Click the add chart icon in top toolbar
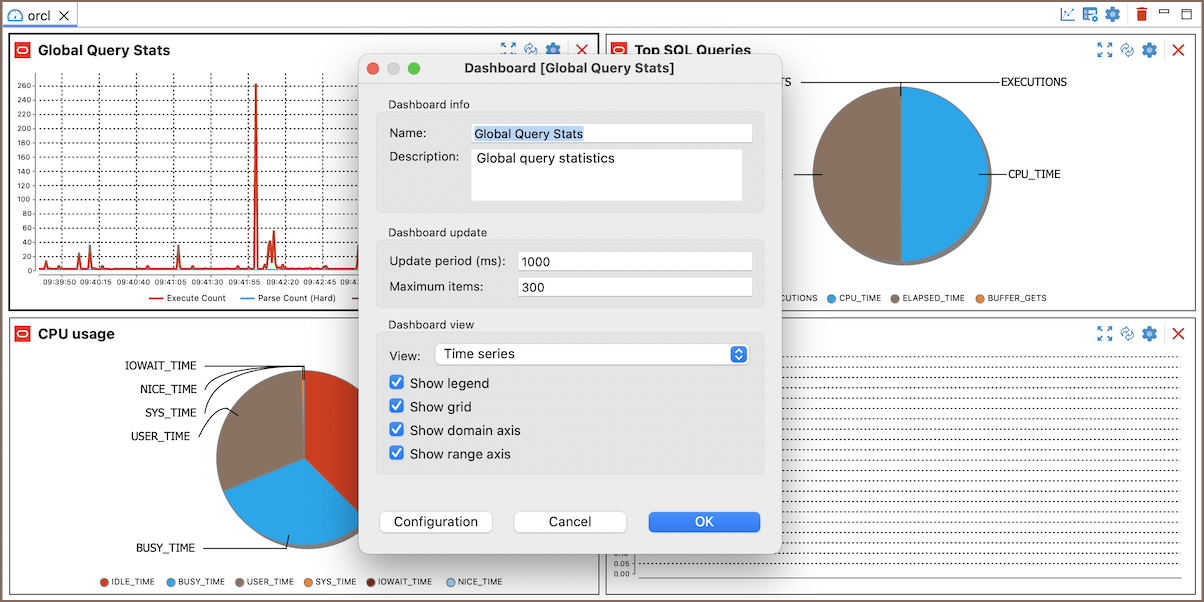 [1068, 14]
